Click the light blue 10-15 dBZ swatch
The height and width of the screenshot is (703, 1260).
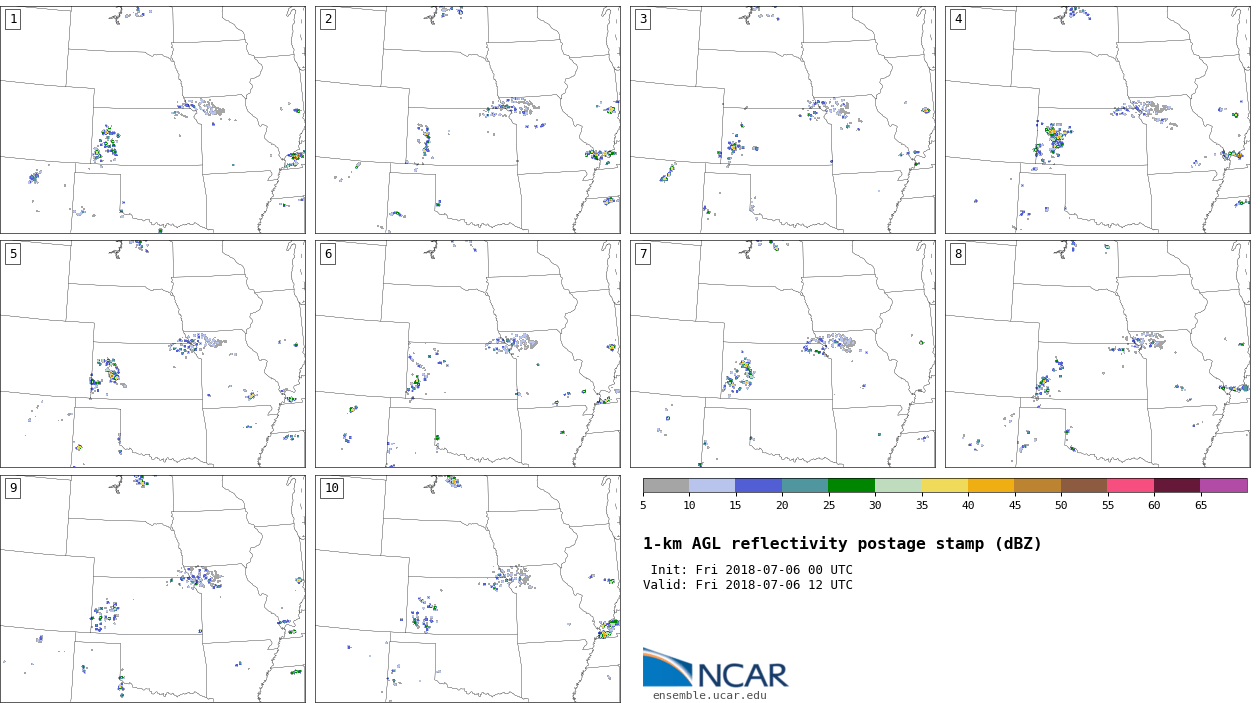712,485
